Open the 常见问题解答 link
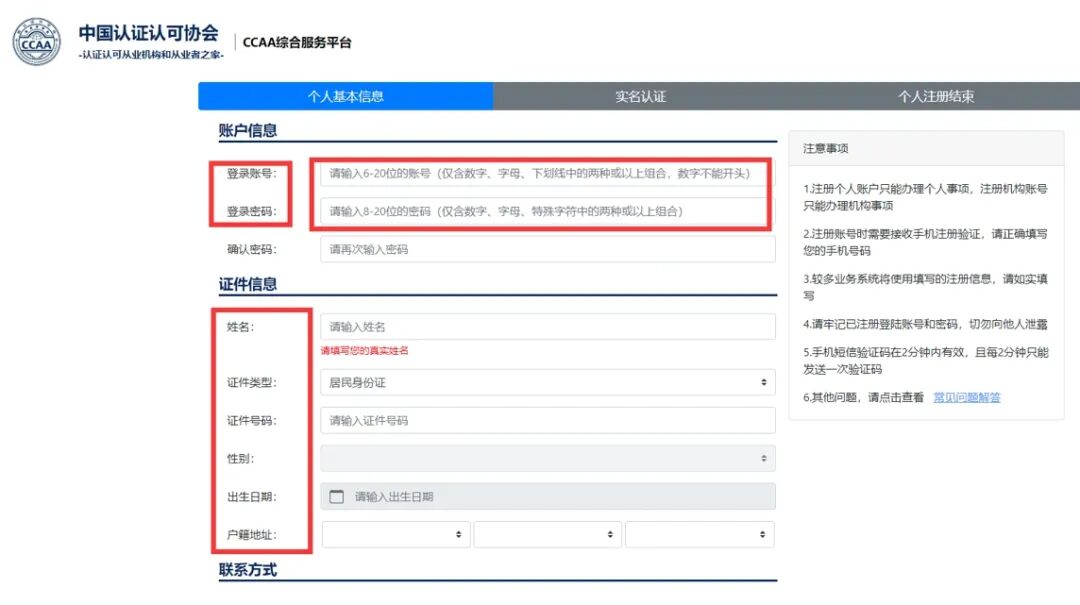This screenshot has height=605, width=1080. (966, 397)
